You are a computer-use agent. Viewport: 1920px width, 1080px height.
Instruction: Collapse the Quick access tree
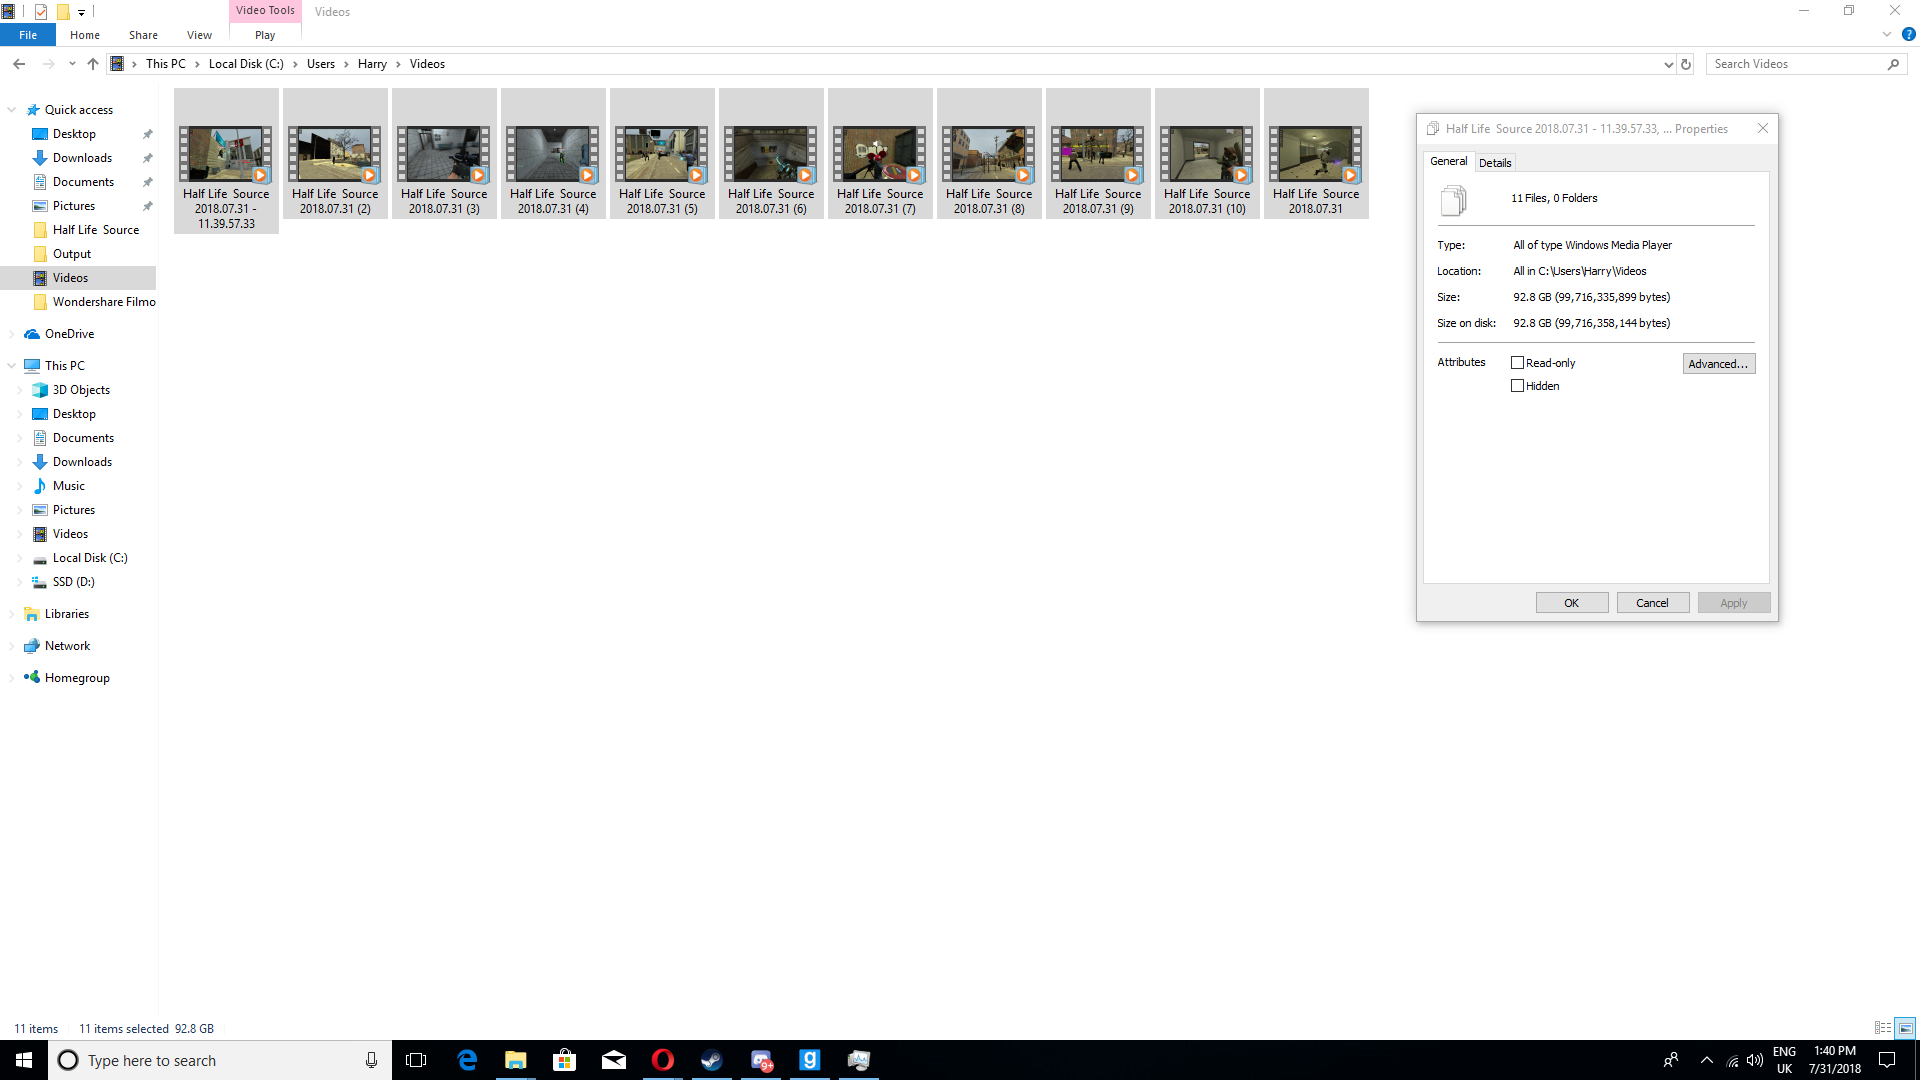12,110
